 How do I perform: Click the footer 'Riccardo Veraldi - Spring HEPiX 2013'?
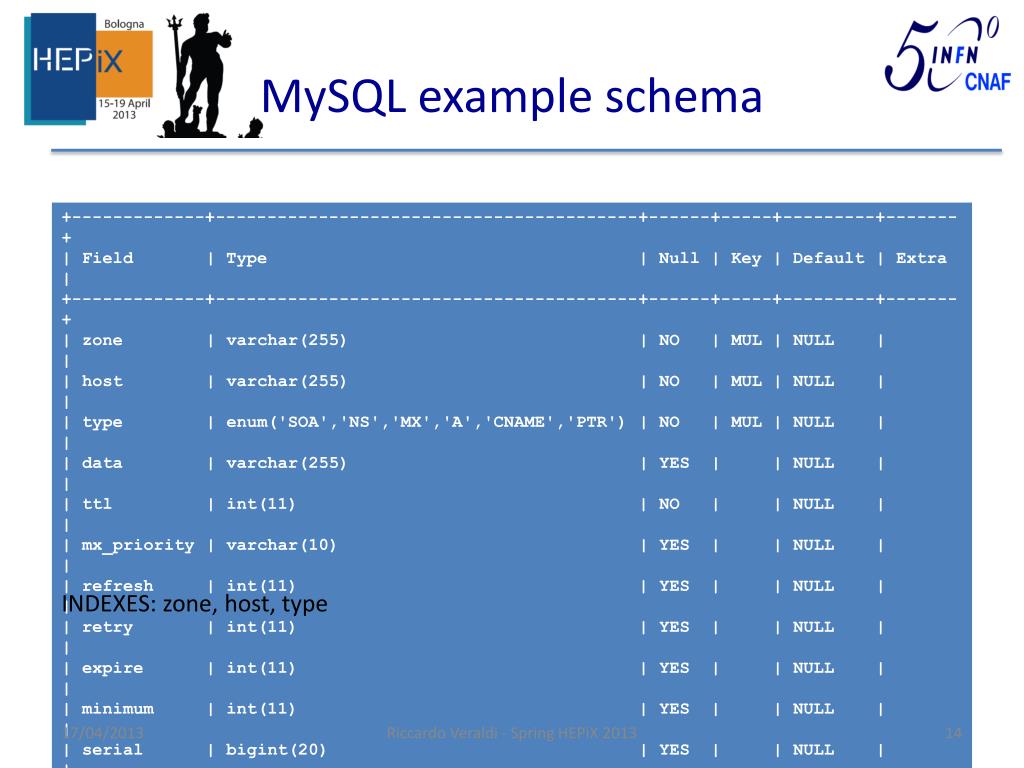[x=511, y=733]
